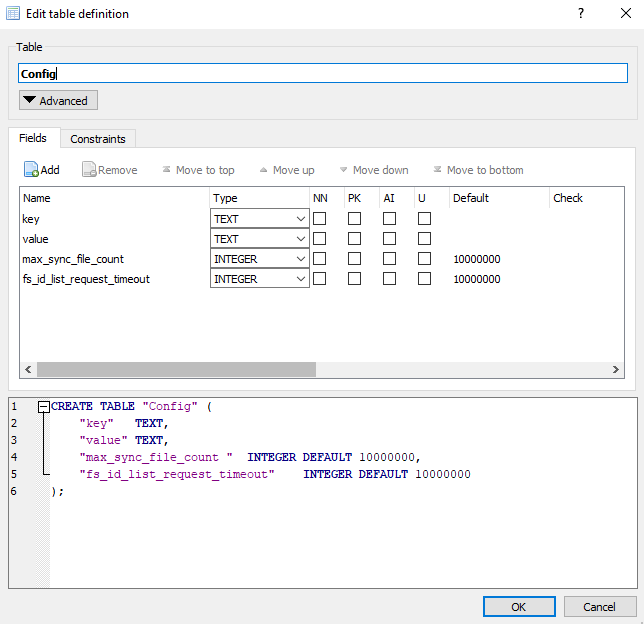Click the Remove field icon
This screenshot has height=624, width=644.
89,170
